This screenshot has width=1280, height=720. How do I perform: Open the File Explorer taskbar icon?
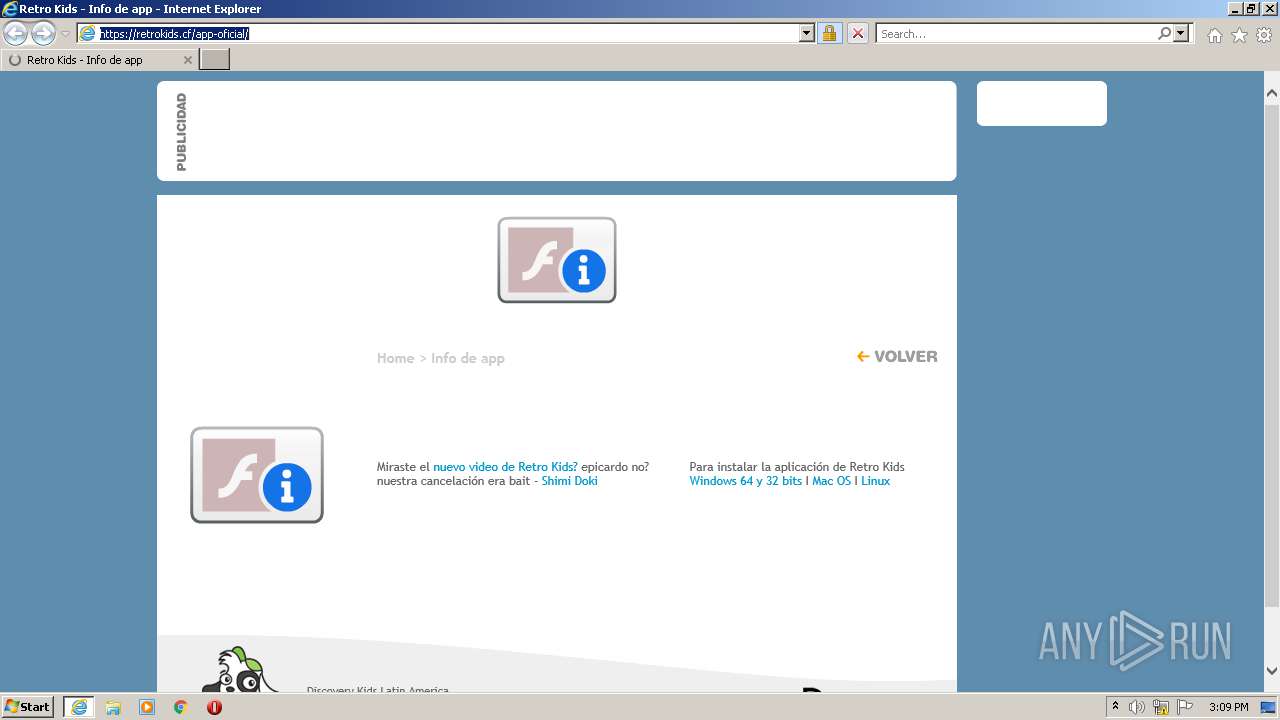click(113, 707)
